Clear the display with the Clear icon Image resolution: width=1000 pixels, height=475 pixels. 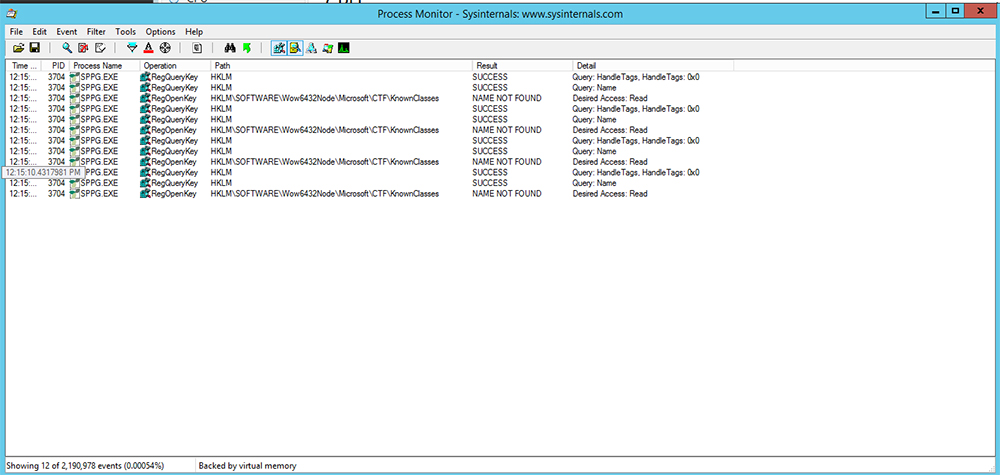click(x=100, y=48)
